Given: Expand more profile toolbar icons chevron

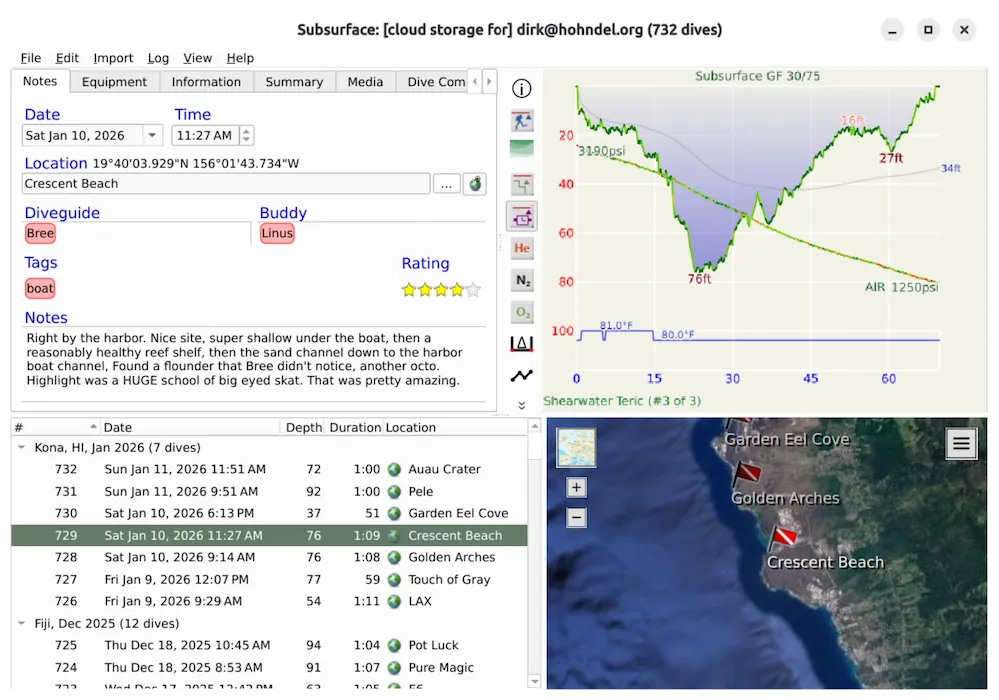Looking at the screenshot, I should coord(522,406).
